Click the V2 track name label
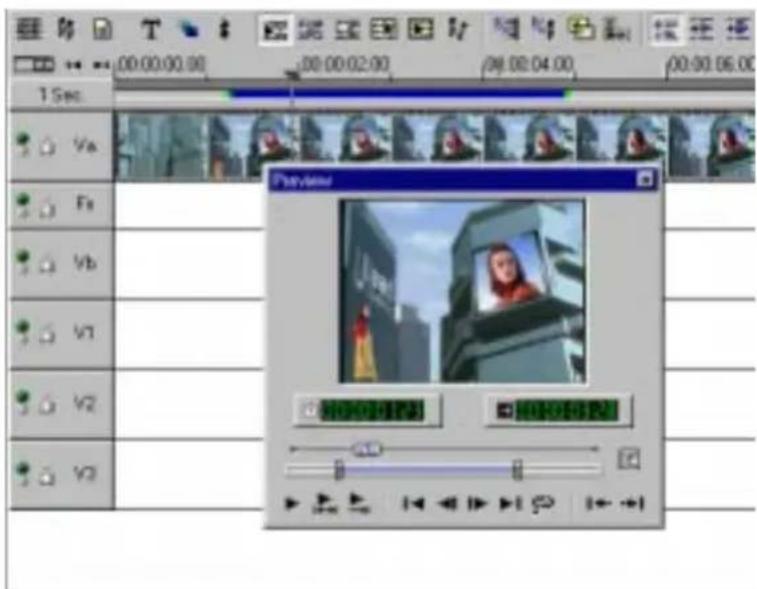Image resolution: width=757 pixels, height=589 pixels. tap(84, 403)
